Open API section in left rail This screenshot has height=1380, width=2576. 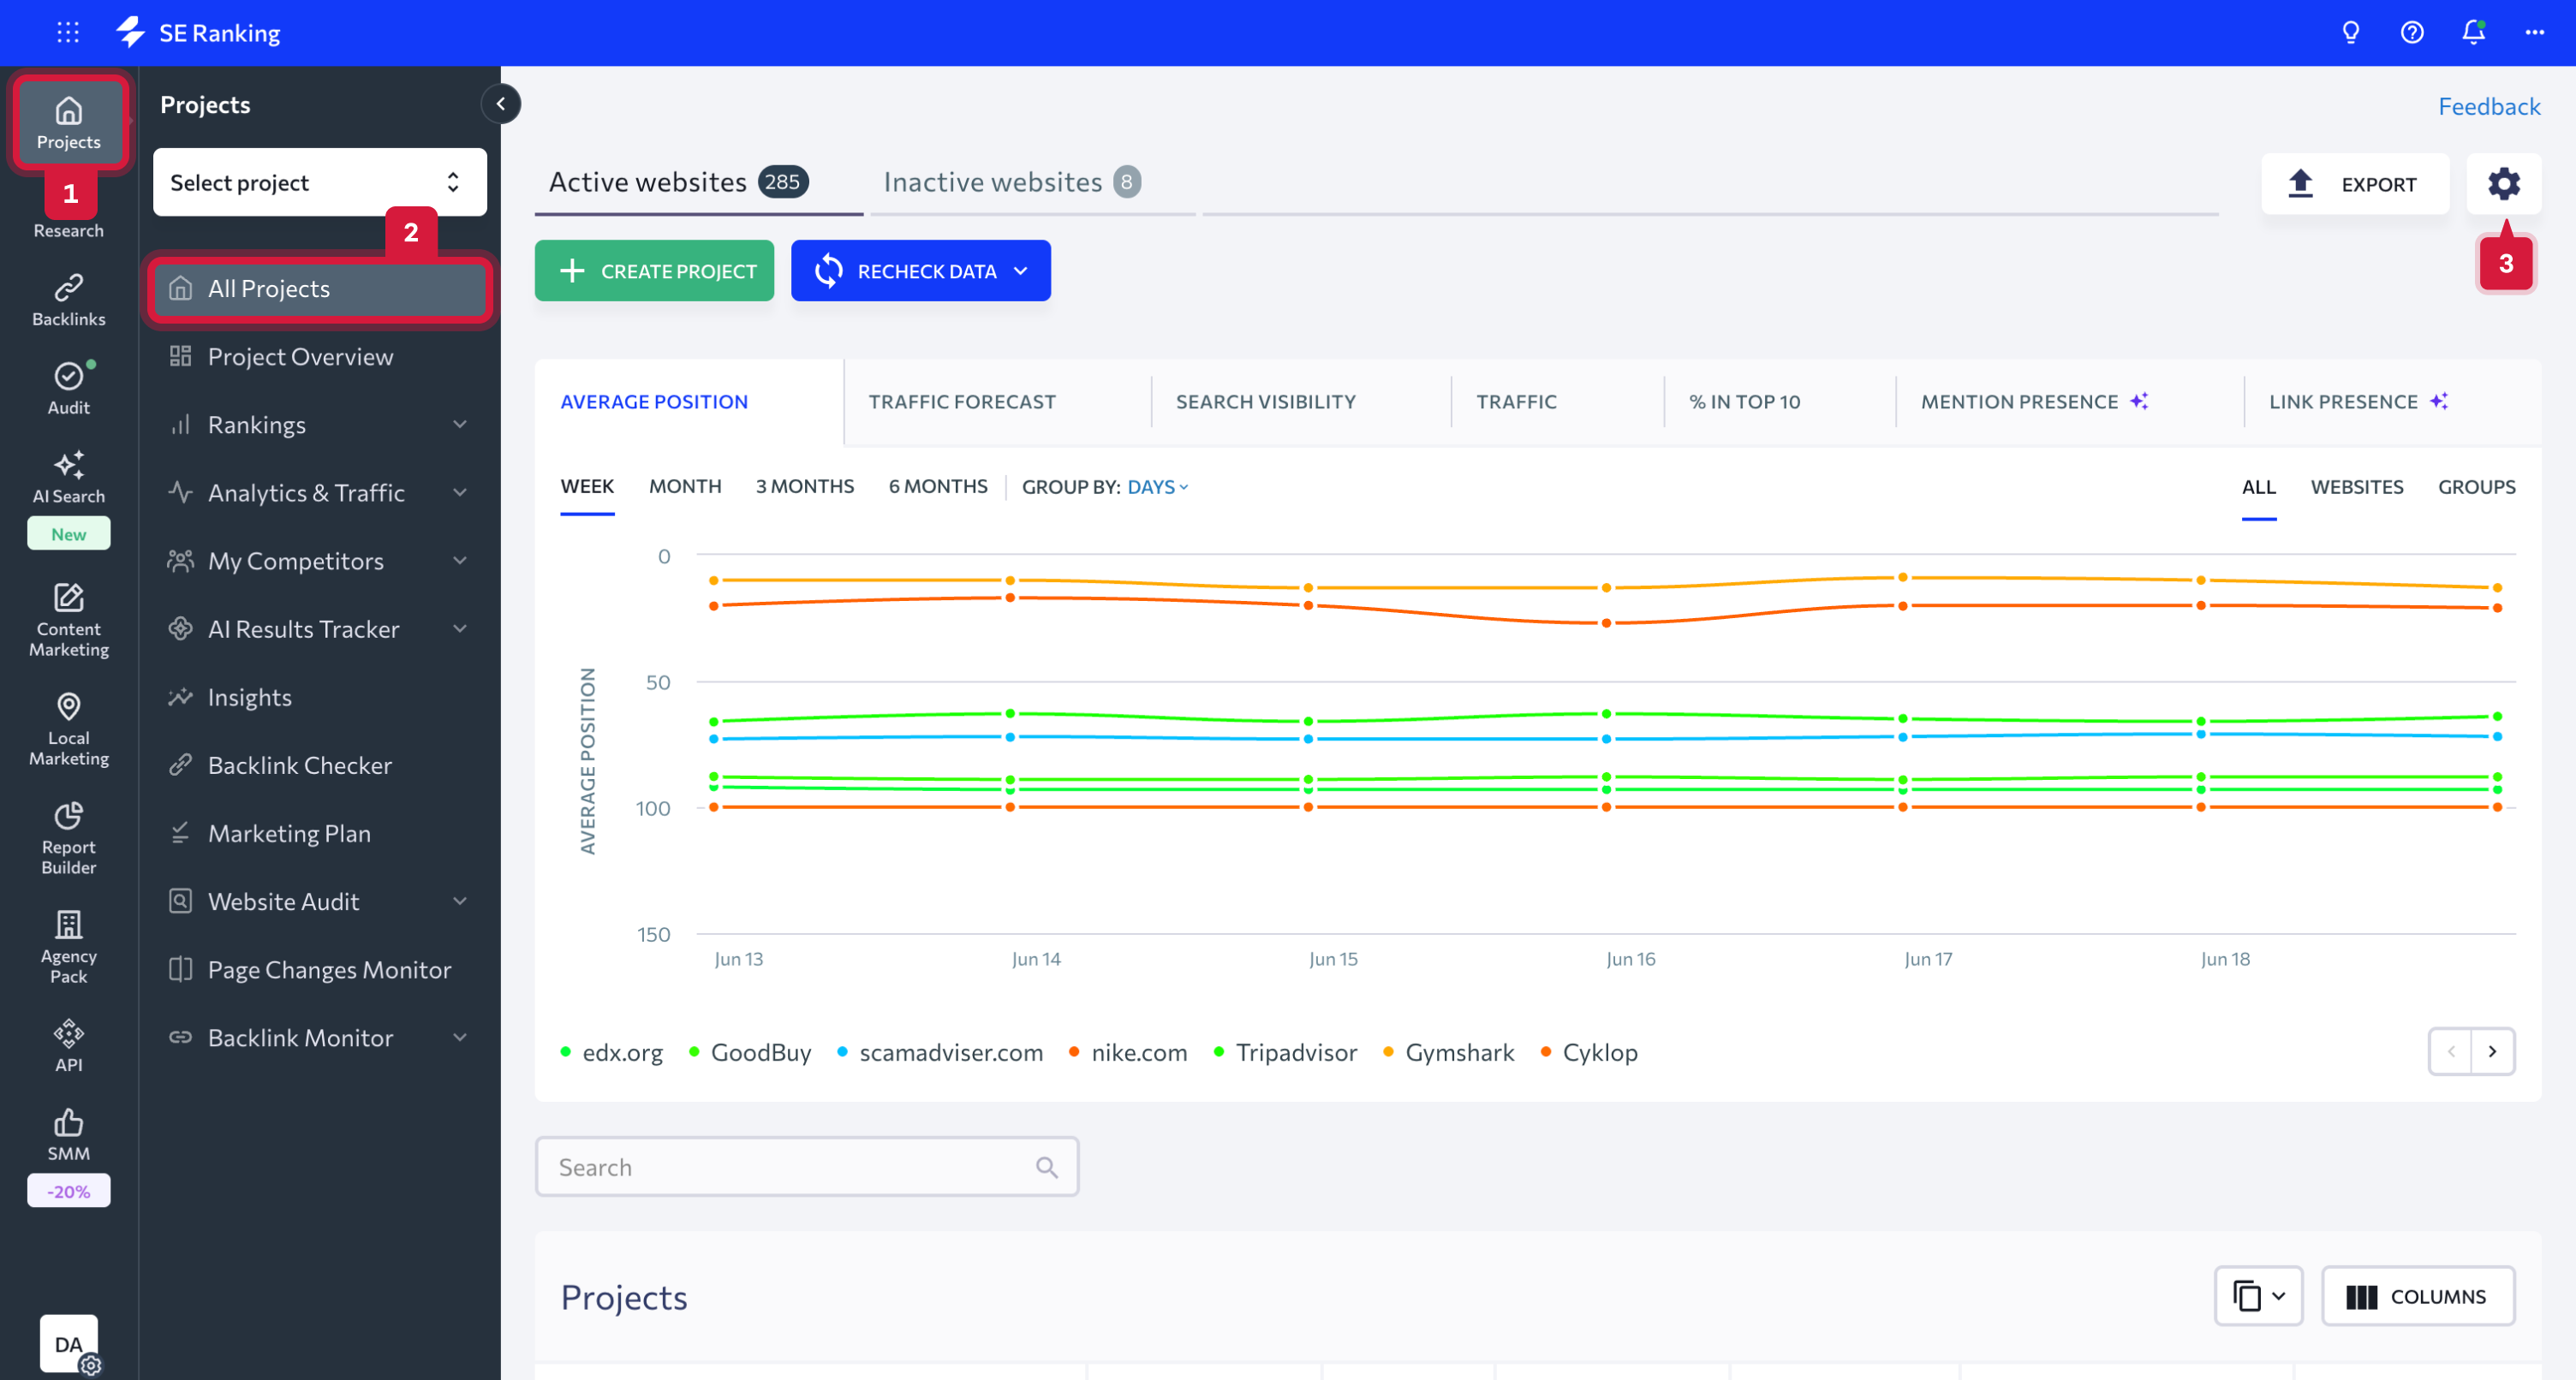[68, 1045]
